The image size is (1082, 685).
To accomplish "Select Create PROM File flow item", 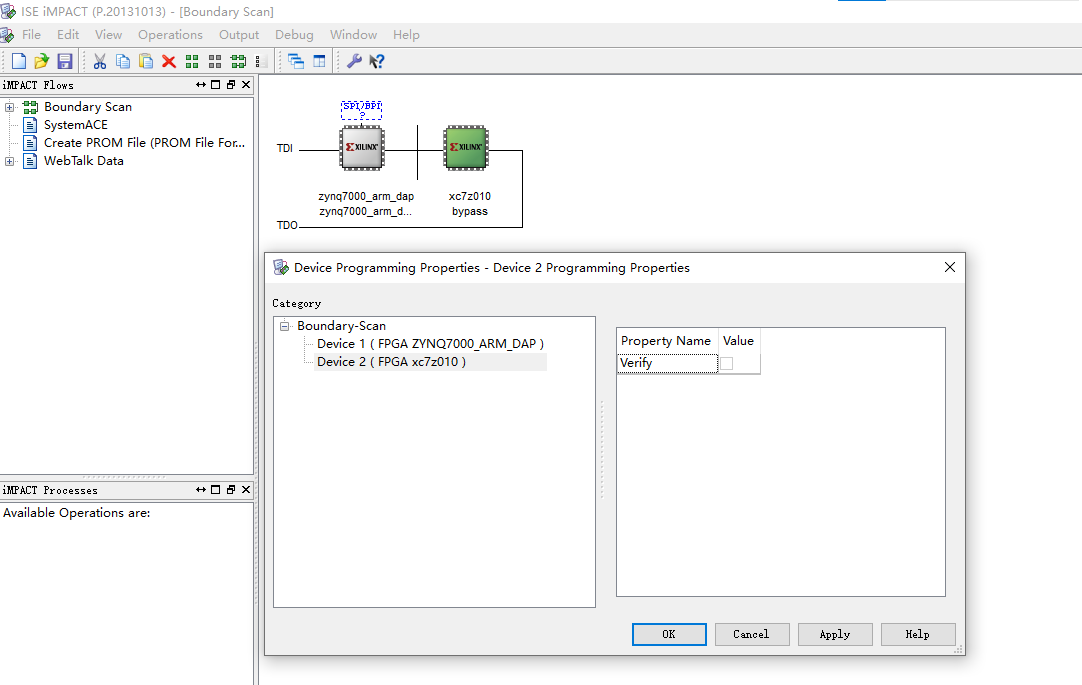I will pyautogui.click(x=144, y=143).
